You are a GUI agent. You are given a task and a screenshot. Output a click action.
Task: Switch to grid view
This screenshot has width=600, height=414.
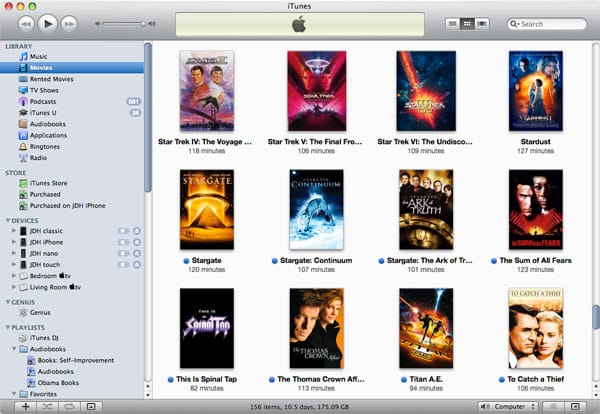pyautogui.click(x=467, y=24)
